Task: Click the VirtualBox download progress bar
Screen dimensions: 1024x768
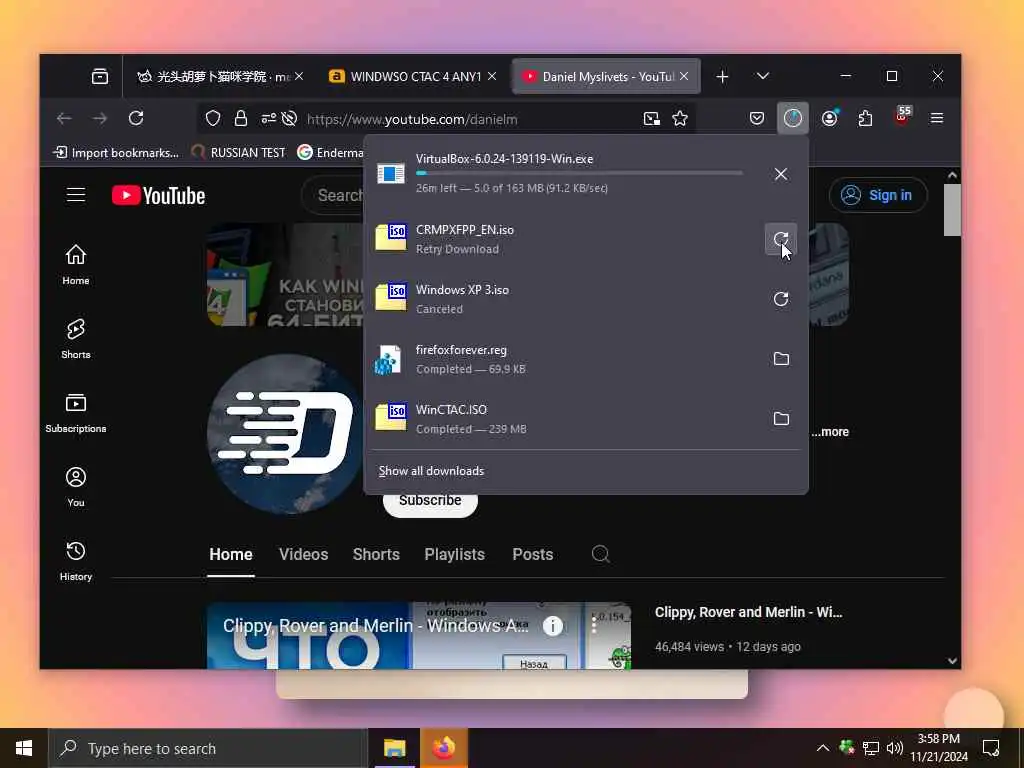Action: (x=579, y=173)
